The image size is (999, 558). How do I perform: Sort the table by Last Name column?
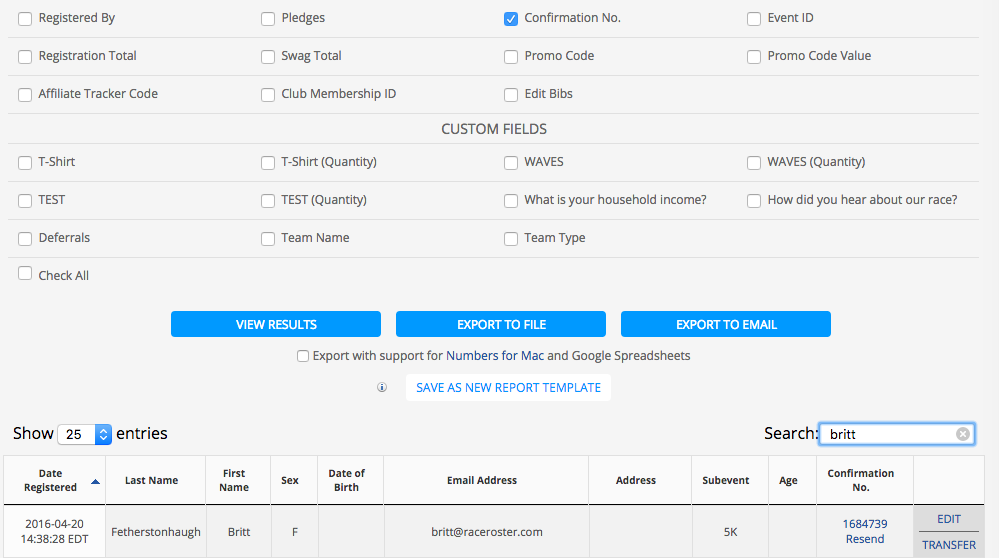[151, 480]
